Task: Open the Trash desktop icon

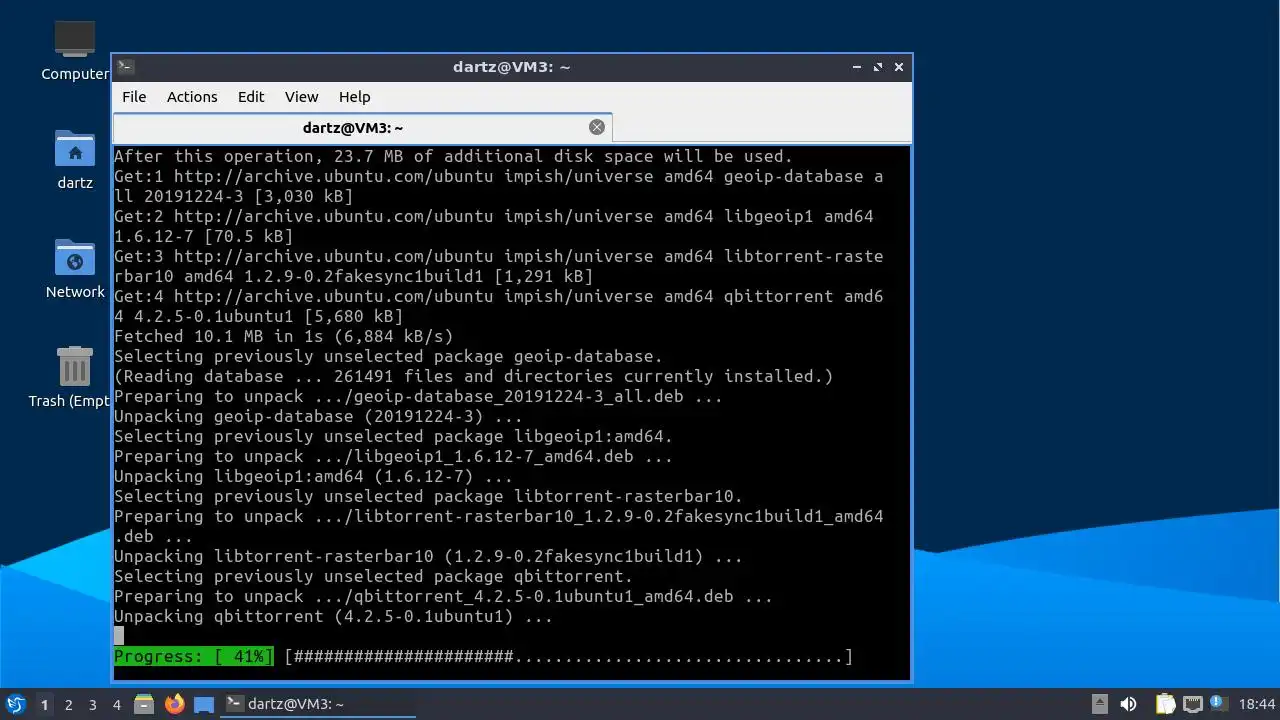Action: point(75,377)
